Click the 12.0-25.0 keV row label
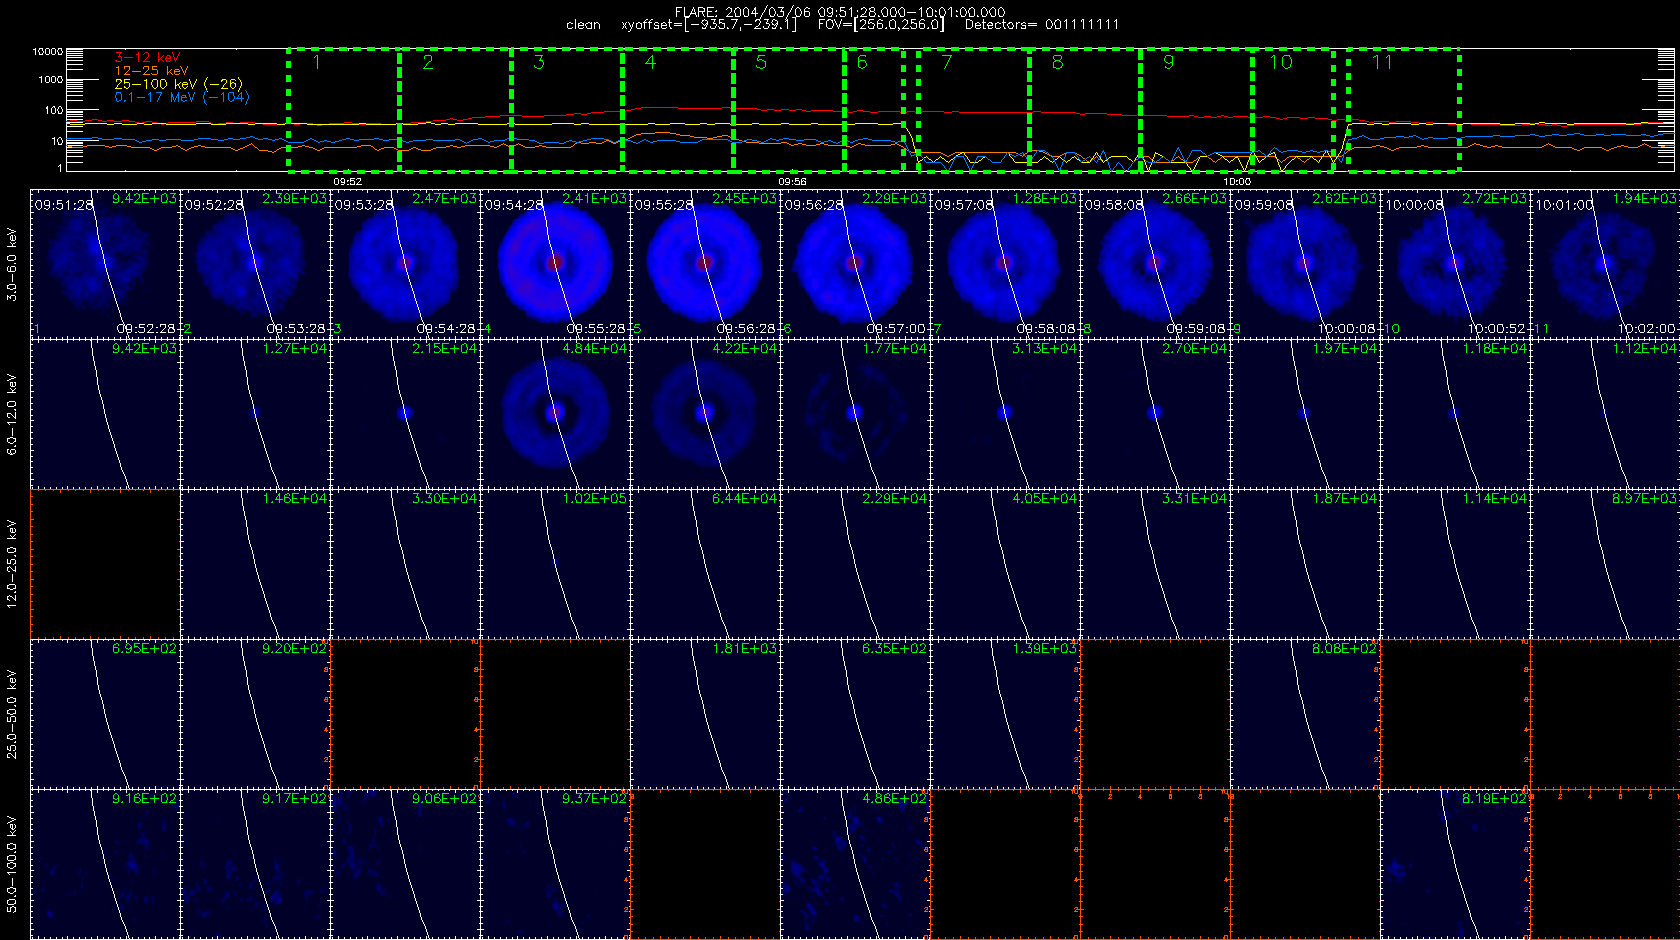The height and width of the screenshot is (940, 1680). 12,564
